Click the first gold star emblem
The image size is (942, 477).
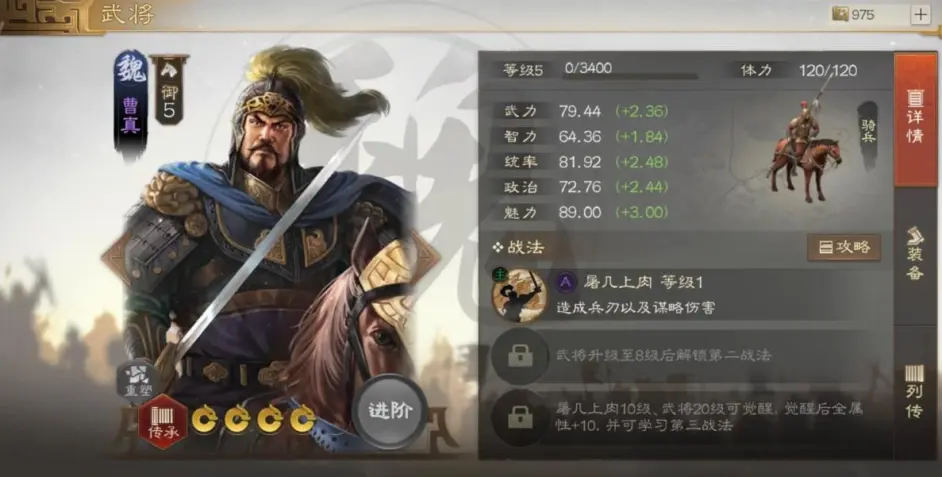[205, 419]
